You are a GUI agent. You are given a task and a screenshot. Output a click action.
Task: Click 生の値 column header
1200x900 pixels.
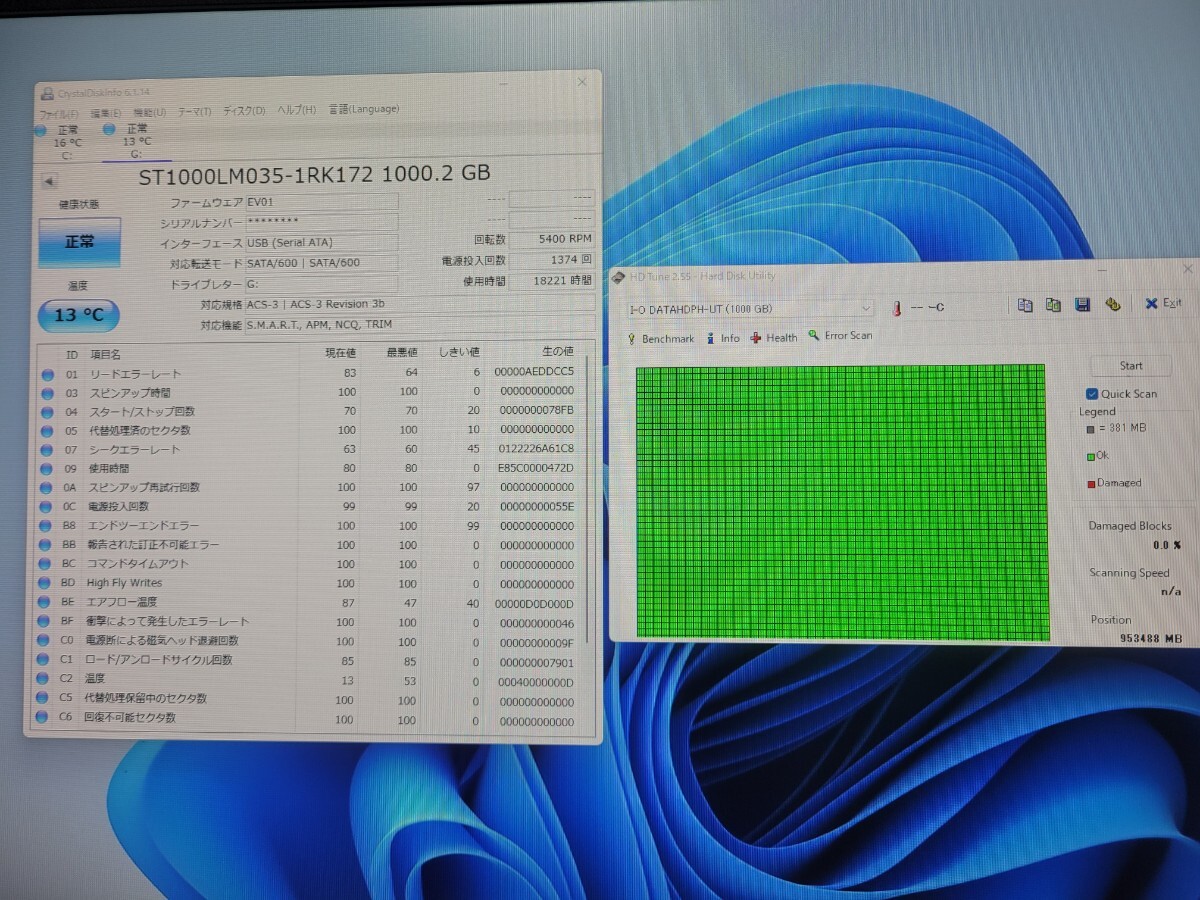pyautogui.click(x=557, y=352)
